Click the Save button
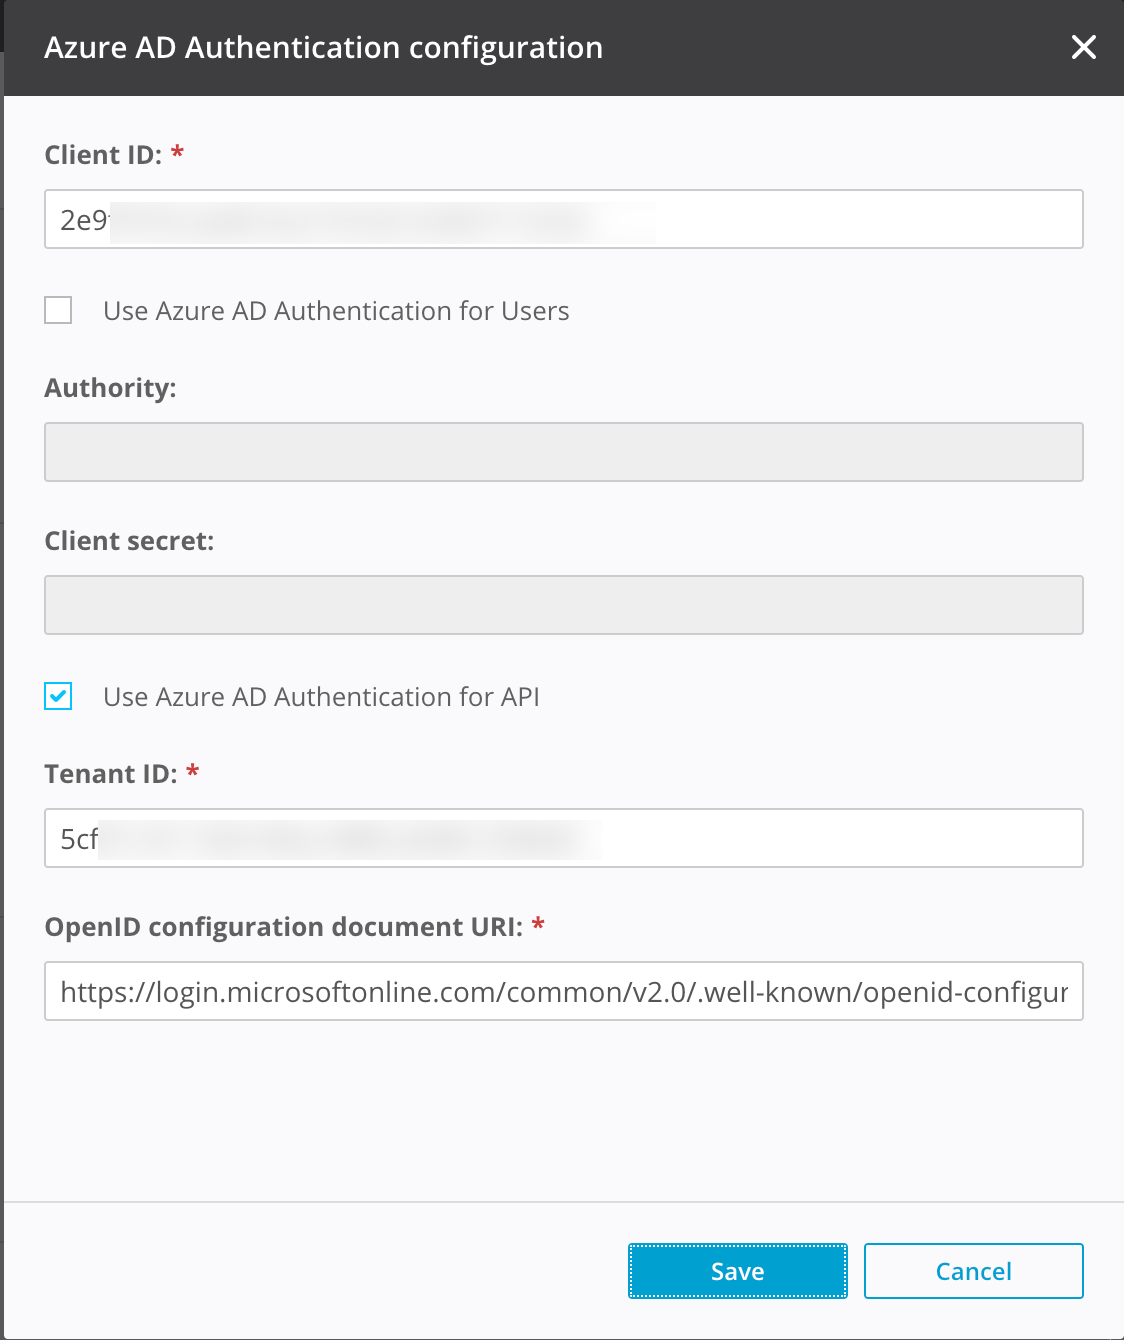 tap(737, 1271)
